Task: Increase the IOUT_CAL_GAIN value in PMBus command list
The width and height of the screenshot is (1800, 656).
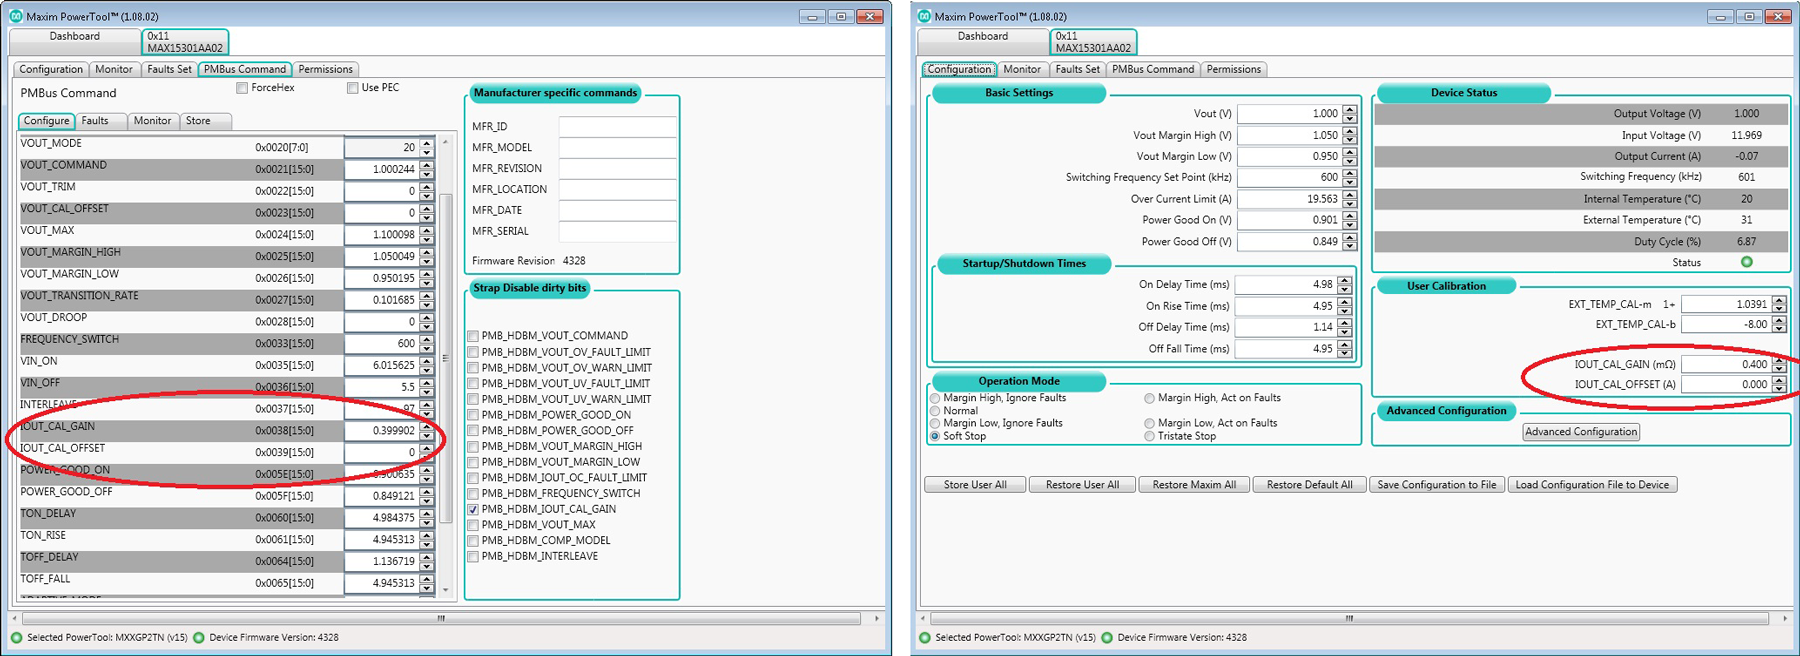Action: click(427, 426)
